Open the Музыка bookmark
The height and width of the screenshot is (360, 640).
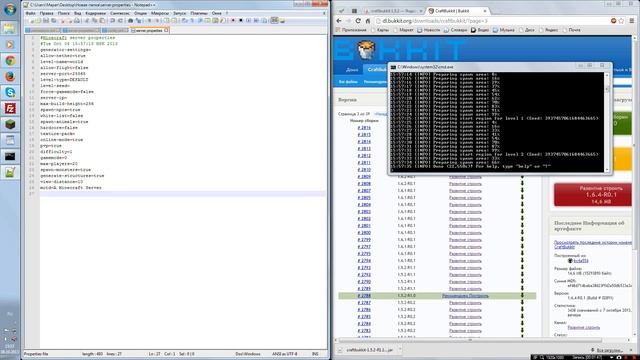(x=504, y=30)
